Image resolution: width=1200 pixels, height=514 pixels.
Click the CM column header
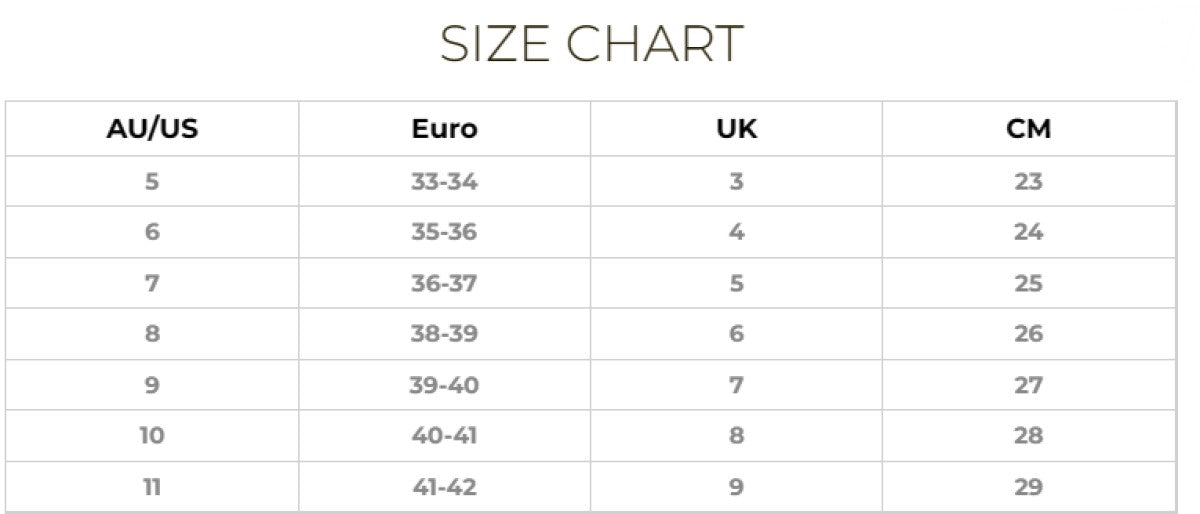click(1029, 129)
